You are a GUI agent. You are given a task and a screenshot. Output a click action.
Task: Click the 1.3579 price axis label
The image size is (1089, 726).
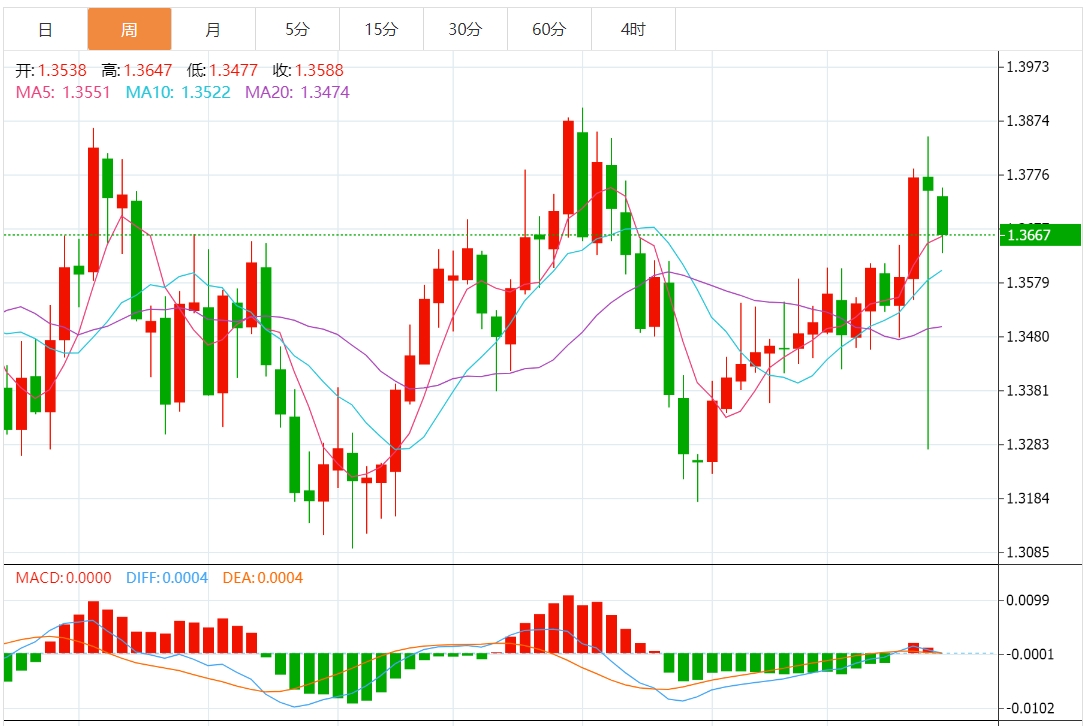pyautogui.click(x=1028, y=283)
